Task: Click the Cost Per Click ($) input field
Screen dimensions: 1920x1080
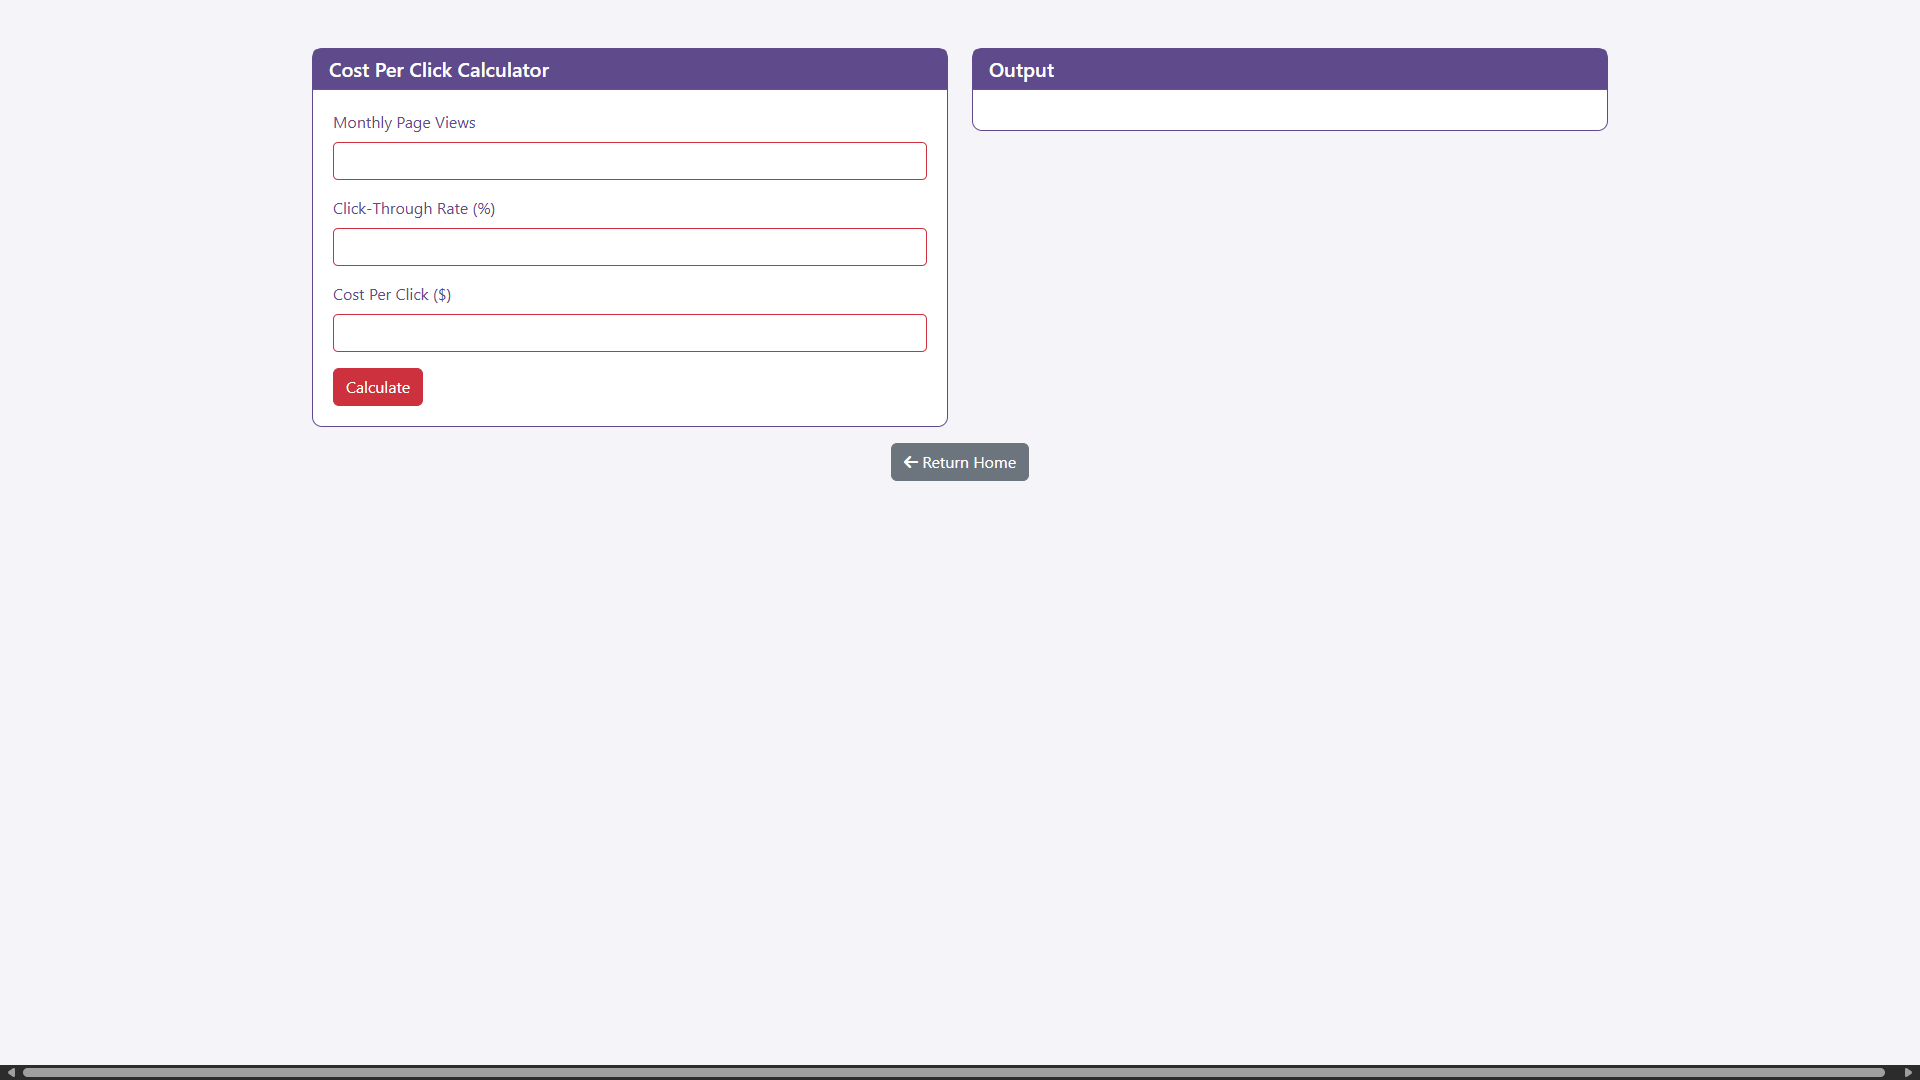Action: (x=629, y=333)
